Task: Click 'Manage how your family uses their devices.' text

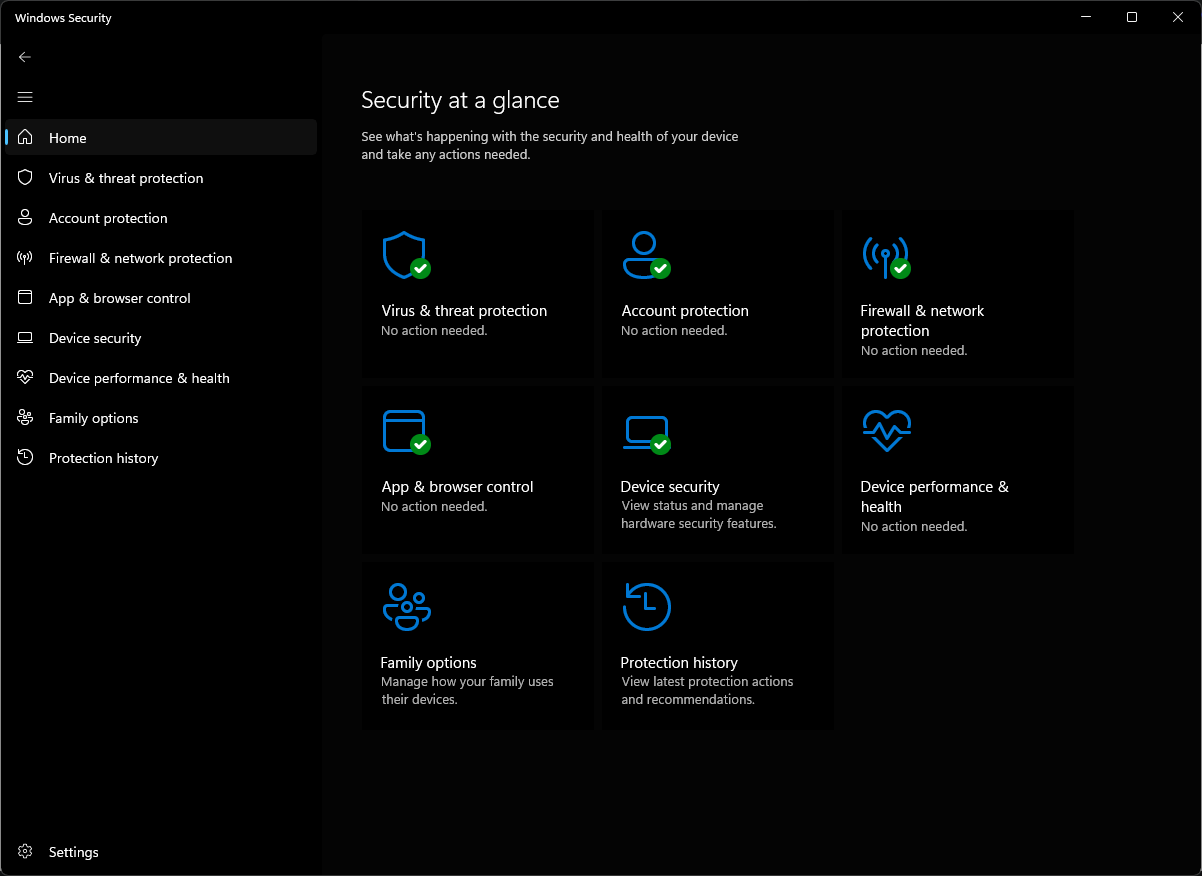Action: (x=467, y=691)
